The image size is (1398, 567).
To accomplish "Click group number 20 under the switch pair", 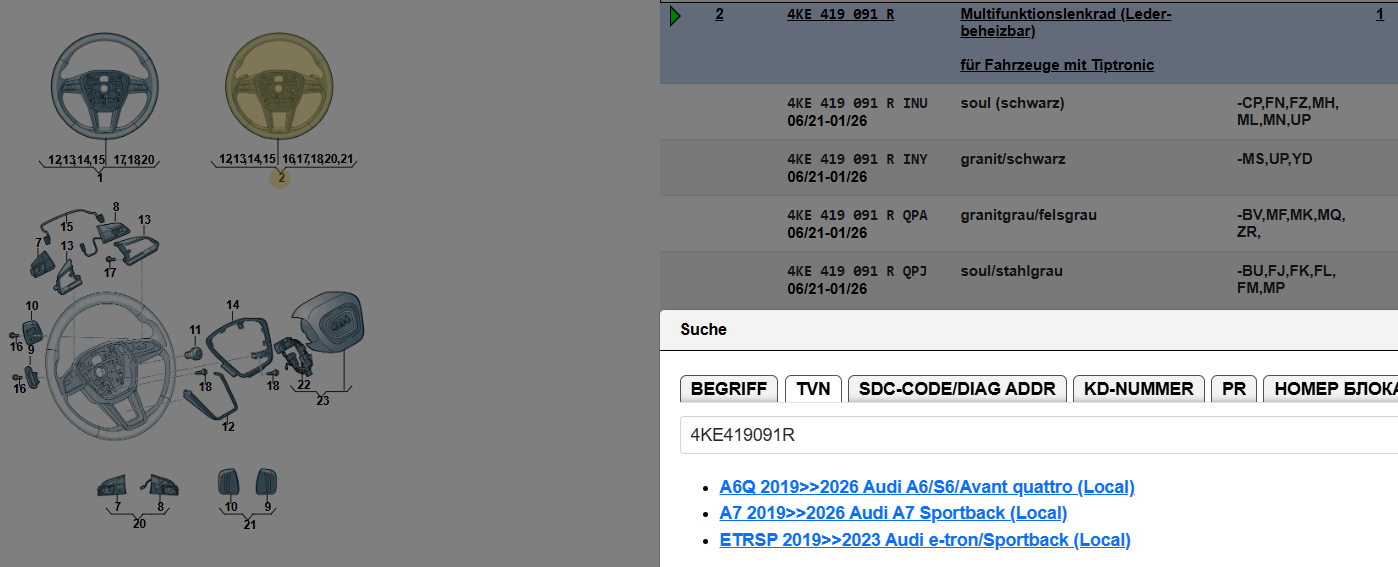I will (x=139, y=524).
